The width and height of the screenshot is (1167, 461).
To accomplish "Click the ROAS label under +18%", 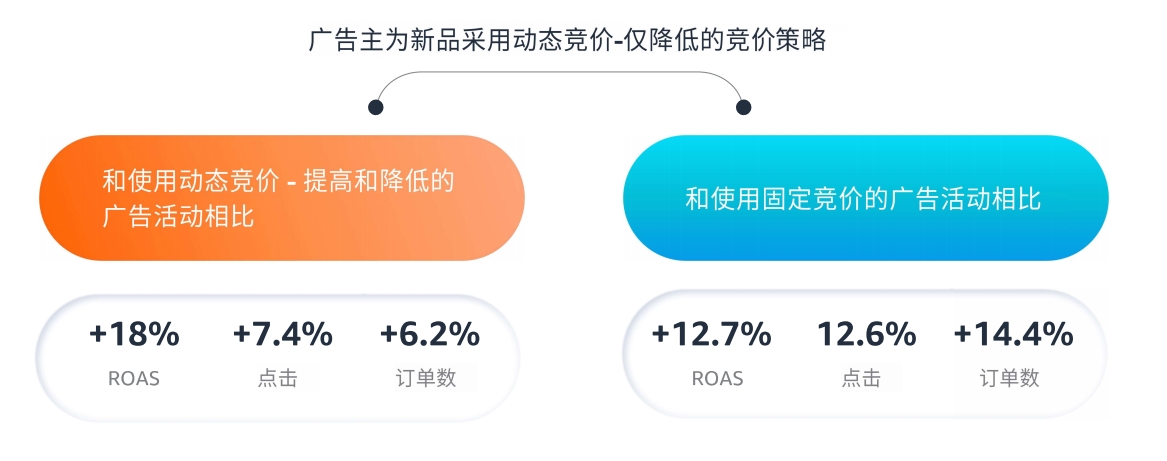I will coord(134,379).
